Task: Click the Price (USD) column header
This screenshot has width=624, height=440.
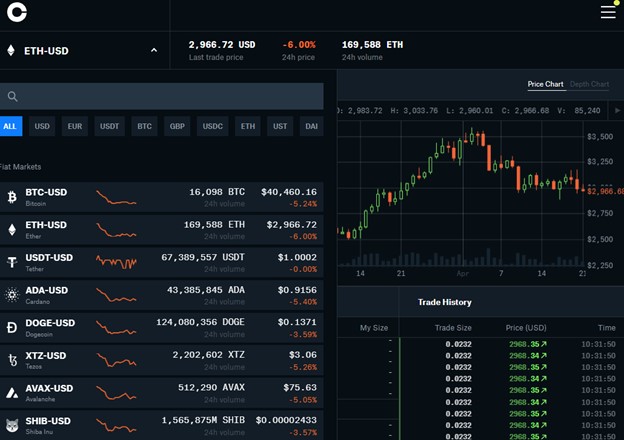Action: 526,328
